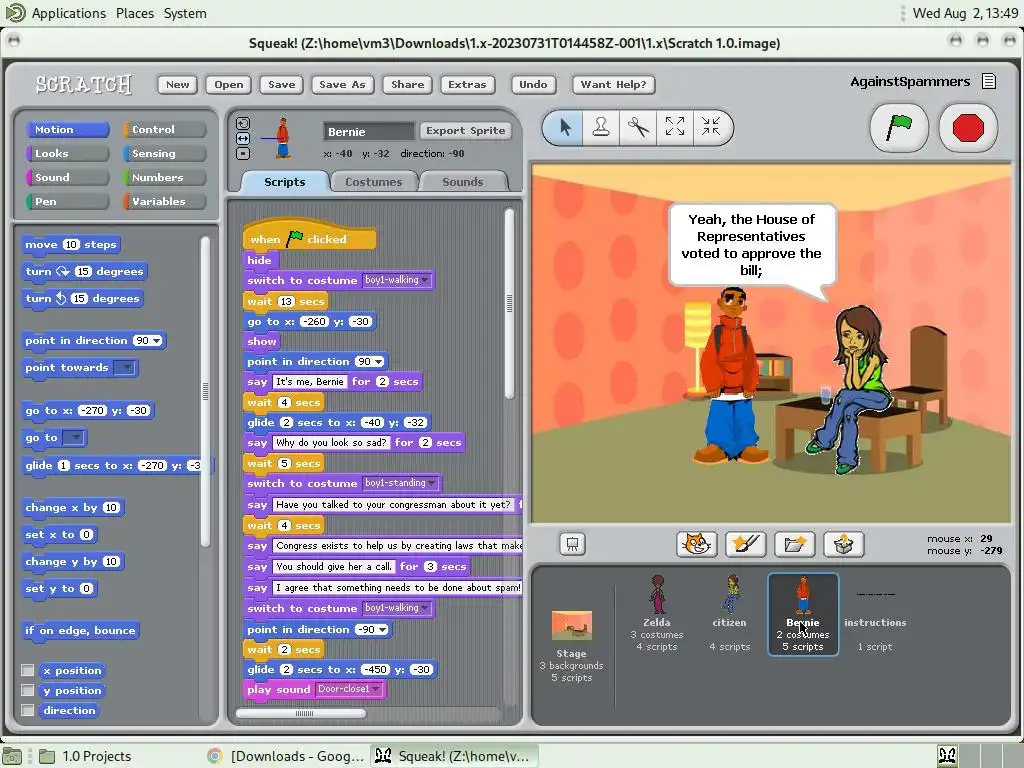Click the choose sprite from file button
Image resolution: width=1024 pixels, height=768 pixels.
coord(795,544)
